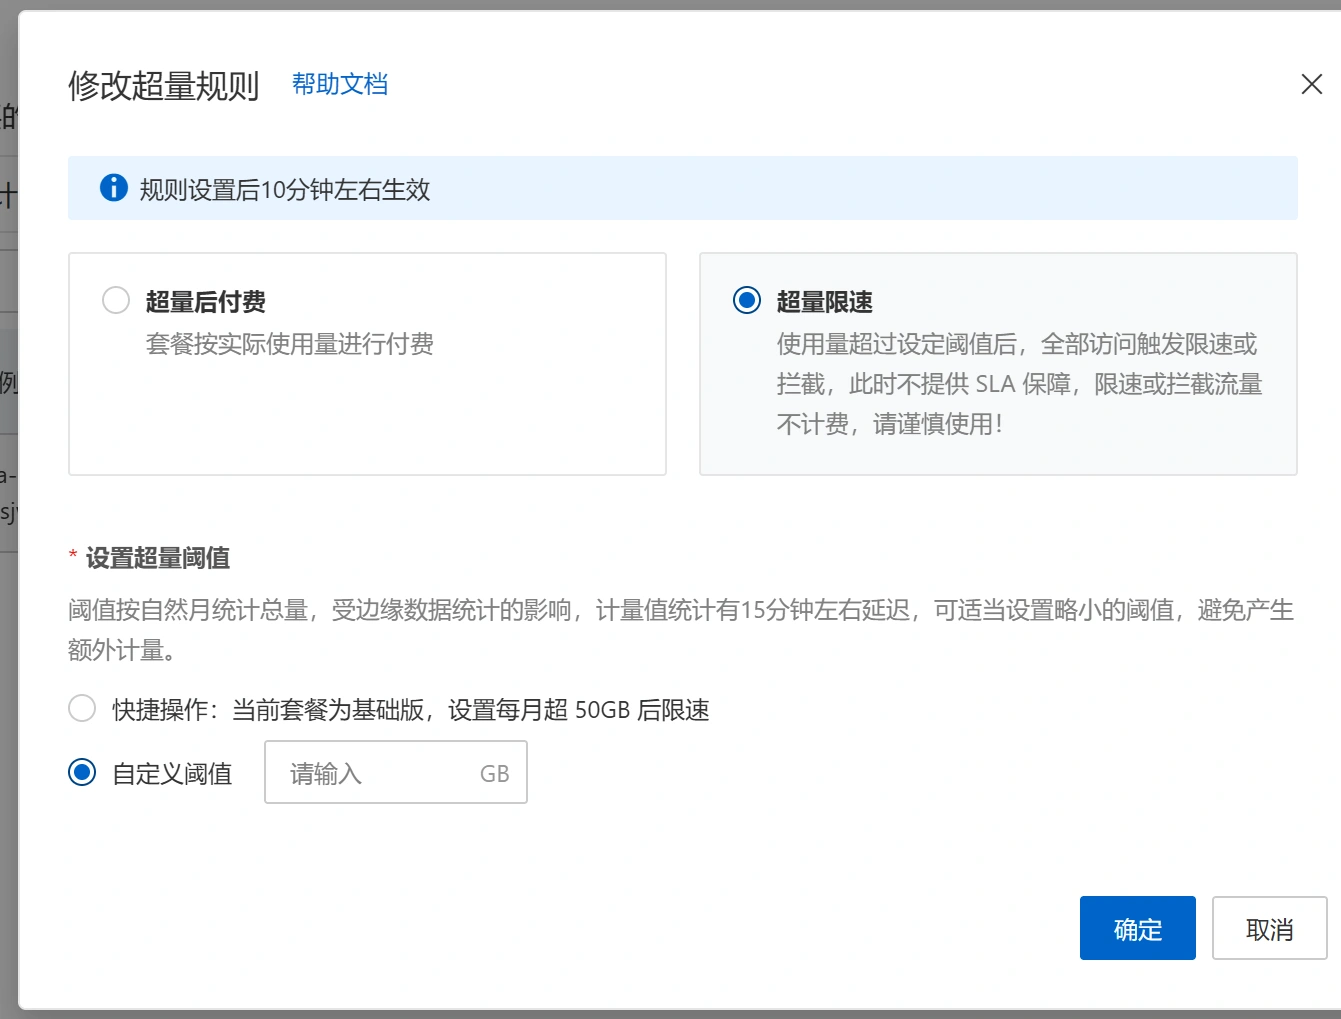Image resolution: width=1341 pixels, height=1019 pixels.
Task: Click the 设置超量阈值 section label
Action: tap(158, 558)
